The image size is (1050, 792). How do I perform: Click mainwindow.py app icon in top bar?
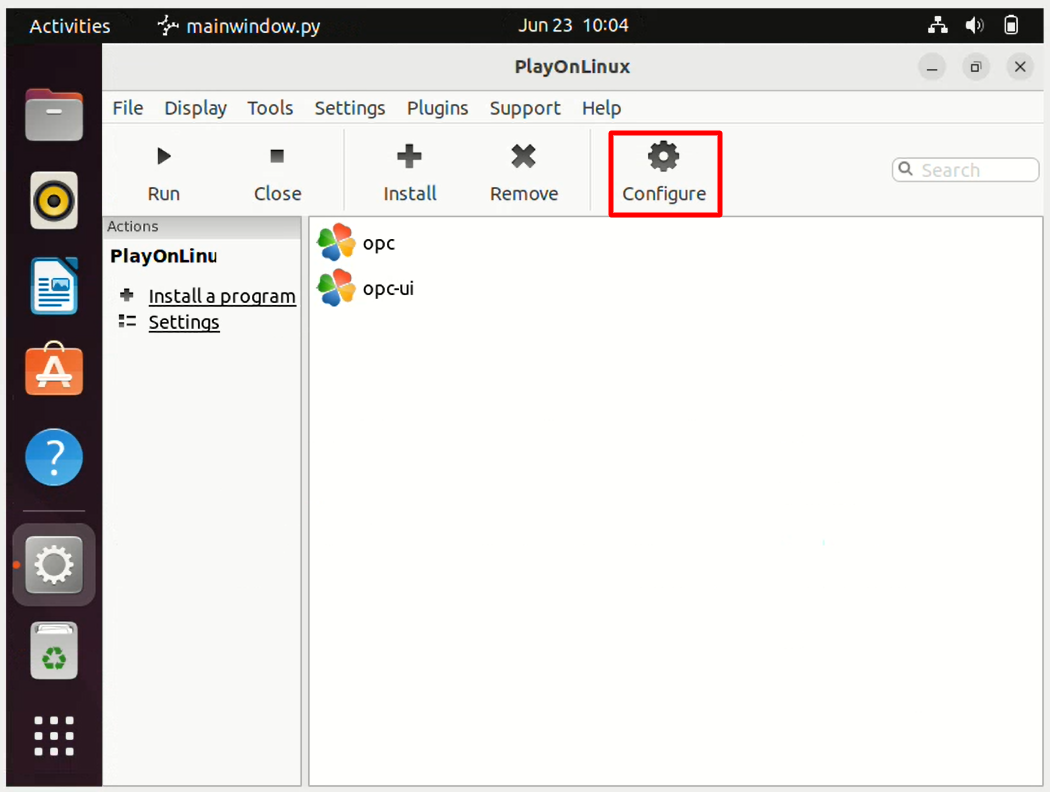pos(167,25)
